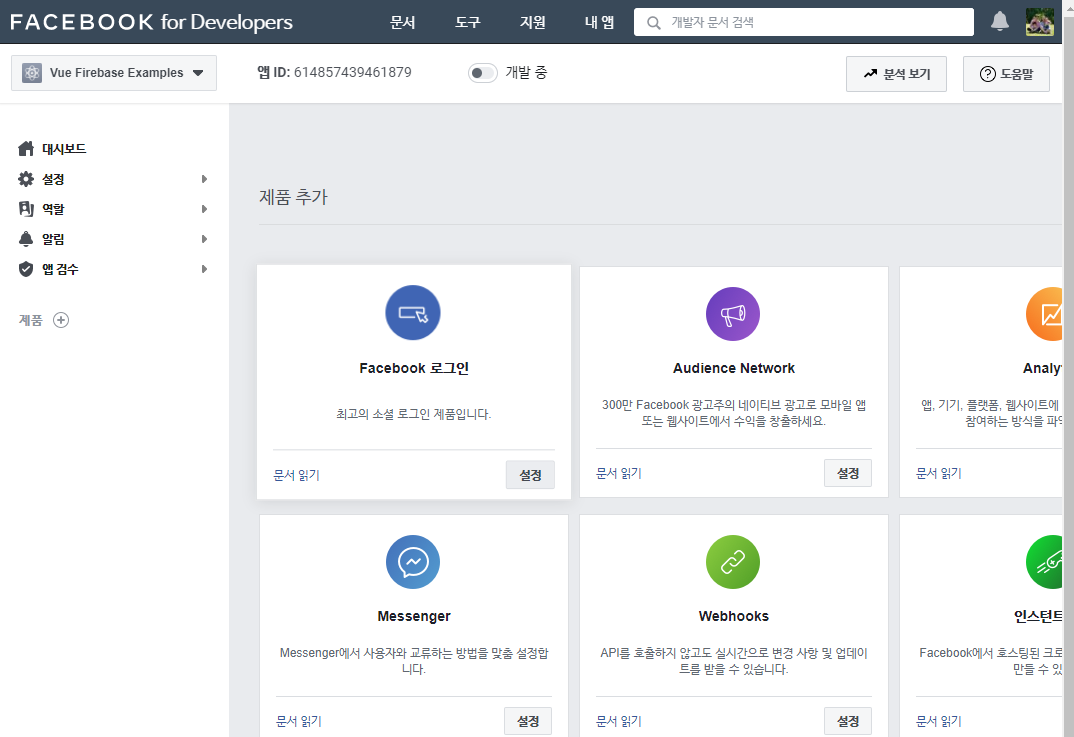Screen dimensions: 1074x737
Task: Click 설정 button on Messenger card
Action: pos(528,721)
